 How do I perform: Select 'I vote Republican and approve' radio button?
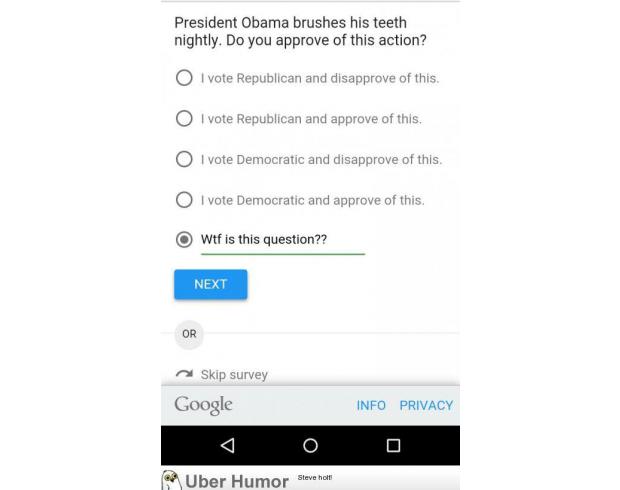[184, 118]
